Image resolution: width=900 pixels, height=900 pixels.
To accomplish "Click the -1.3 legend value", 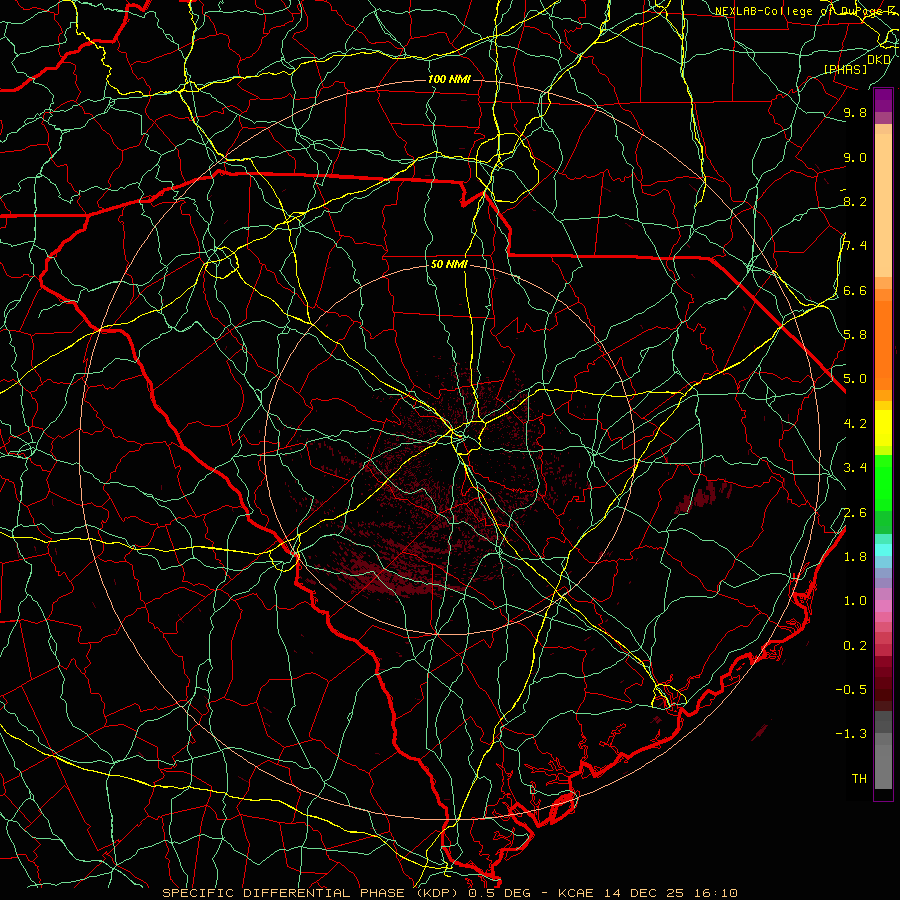I will pyautogui.click(x=851, y=734).
